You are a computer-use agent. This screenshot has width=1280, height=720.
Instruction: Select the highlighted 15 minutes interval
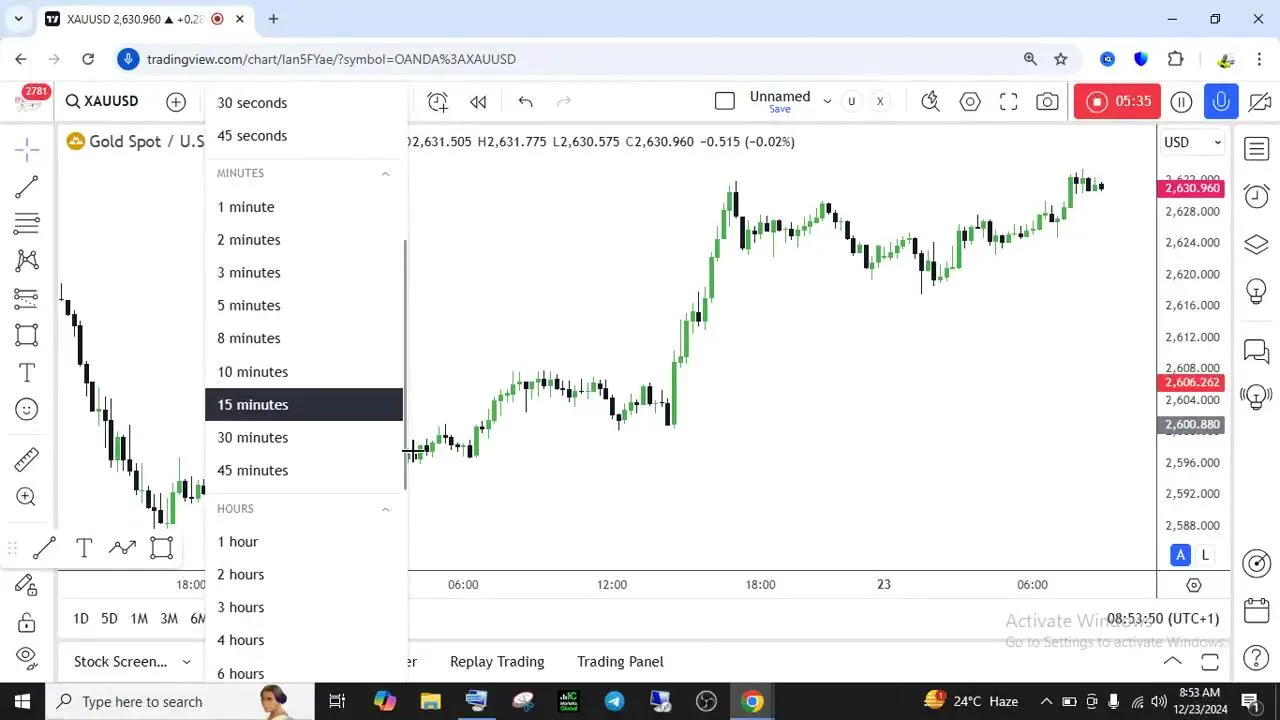(x=304, y=405)
